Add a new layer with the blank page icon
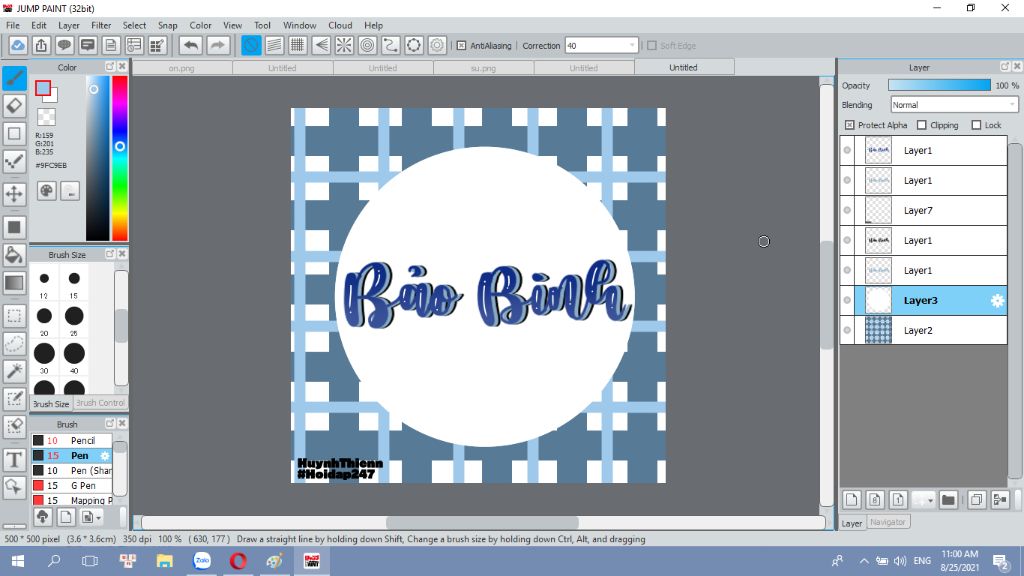This screenshot has width=1024, height=576. 852,500
